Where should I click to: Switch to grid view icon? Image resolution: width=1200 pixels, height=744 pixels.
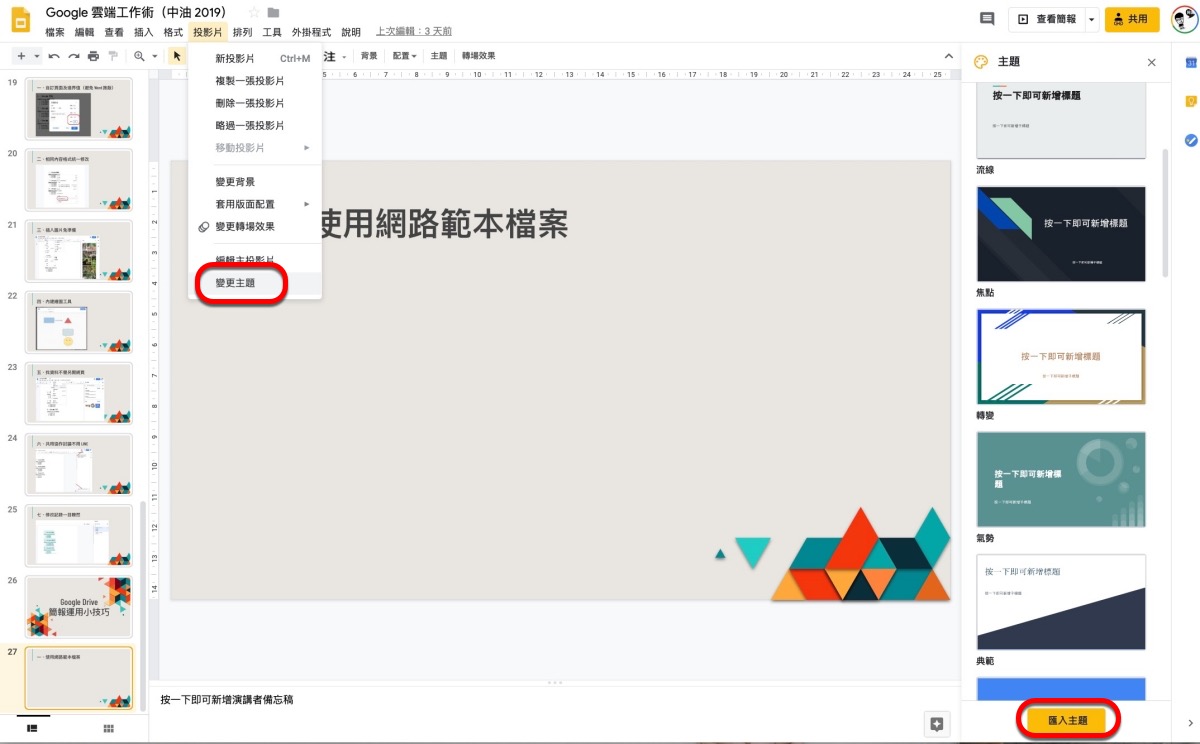pyautogui.click(x=108, y=728)
